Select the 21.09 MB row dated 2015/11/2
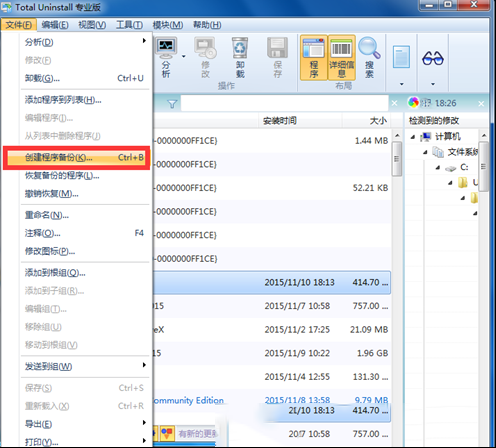Screen dimensions: 496x448 tap(272, 330)
